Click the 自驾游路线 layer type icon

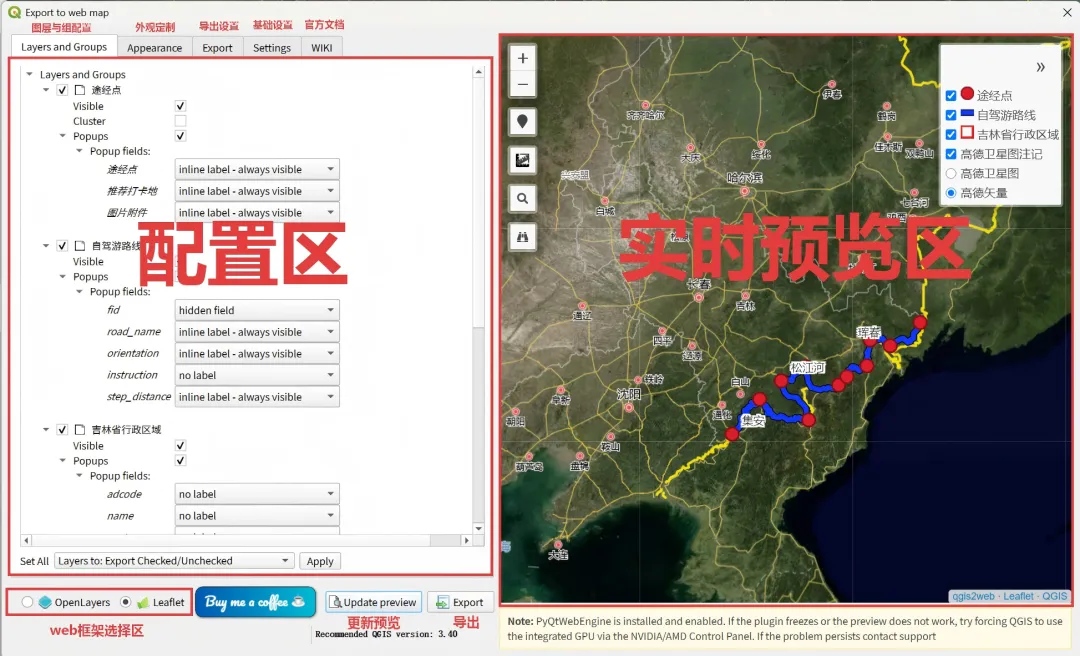80,246
